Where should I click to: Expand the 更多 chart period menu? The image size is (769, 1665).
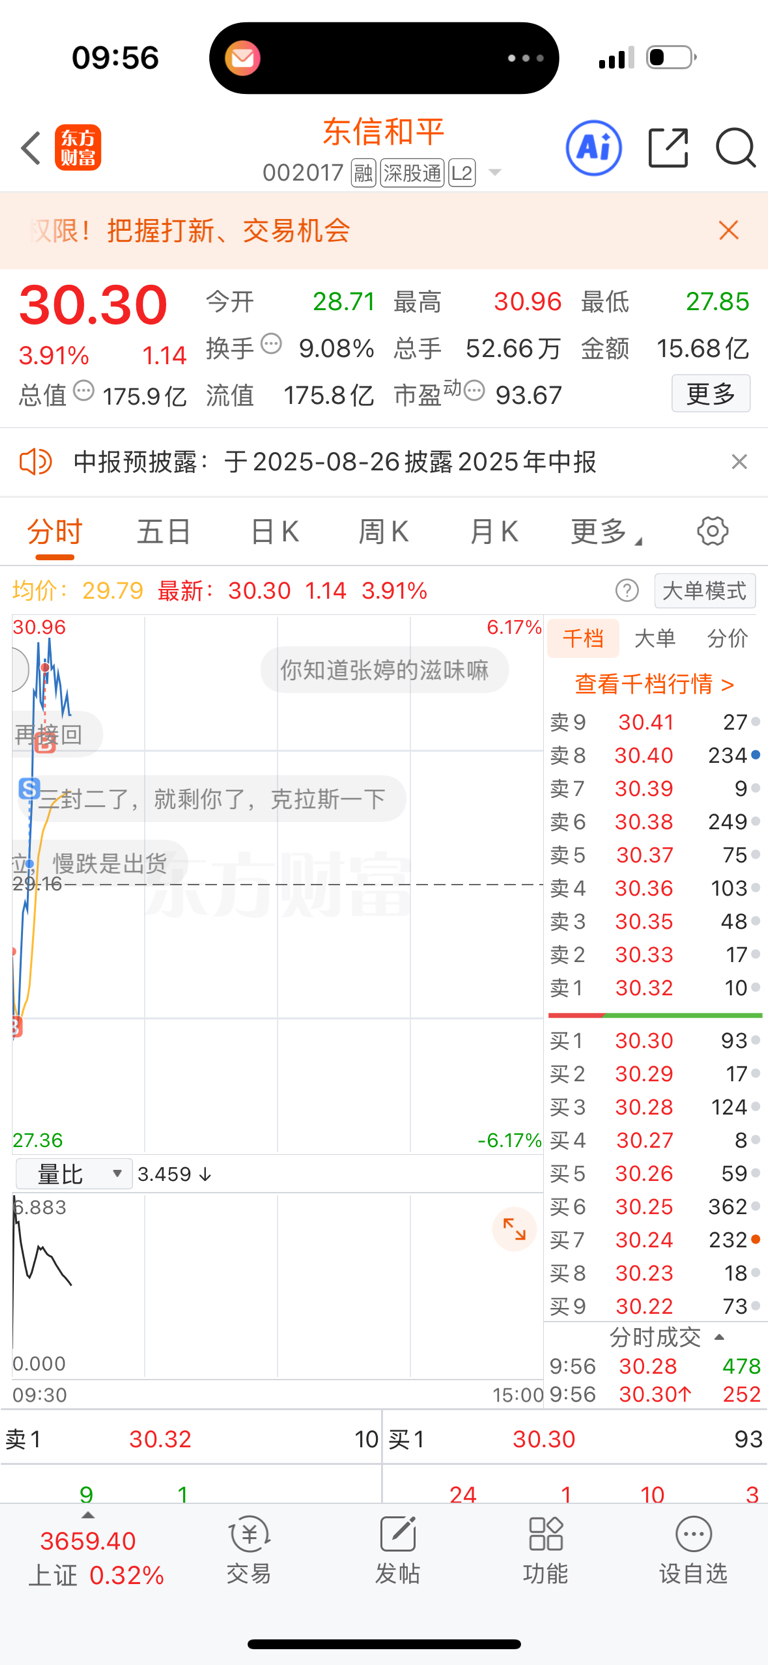(606, 532)
